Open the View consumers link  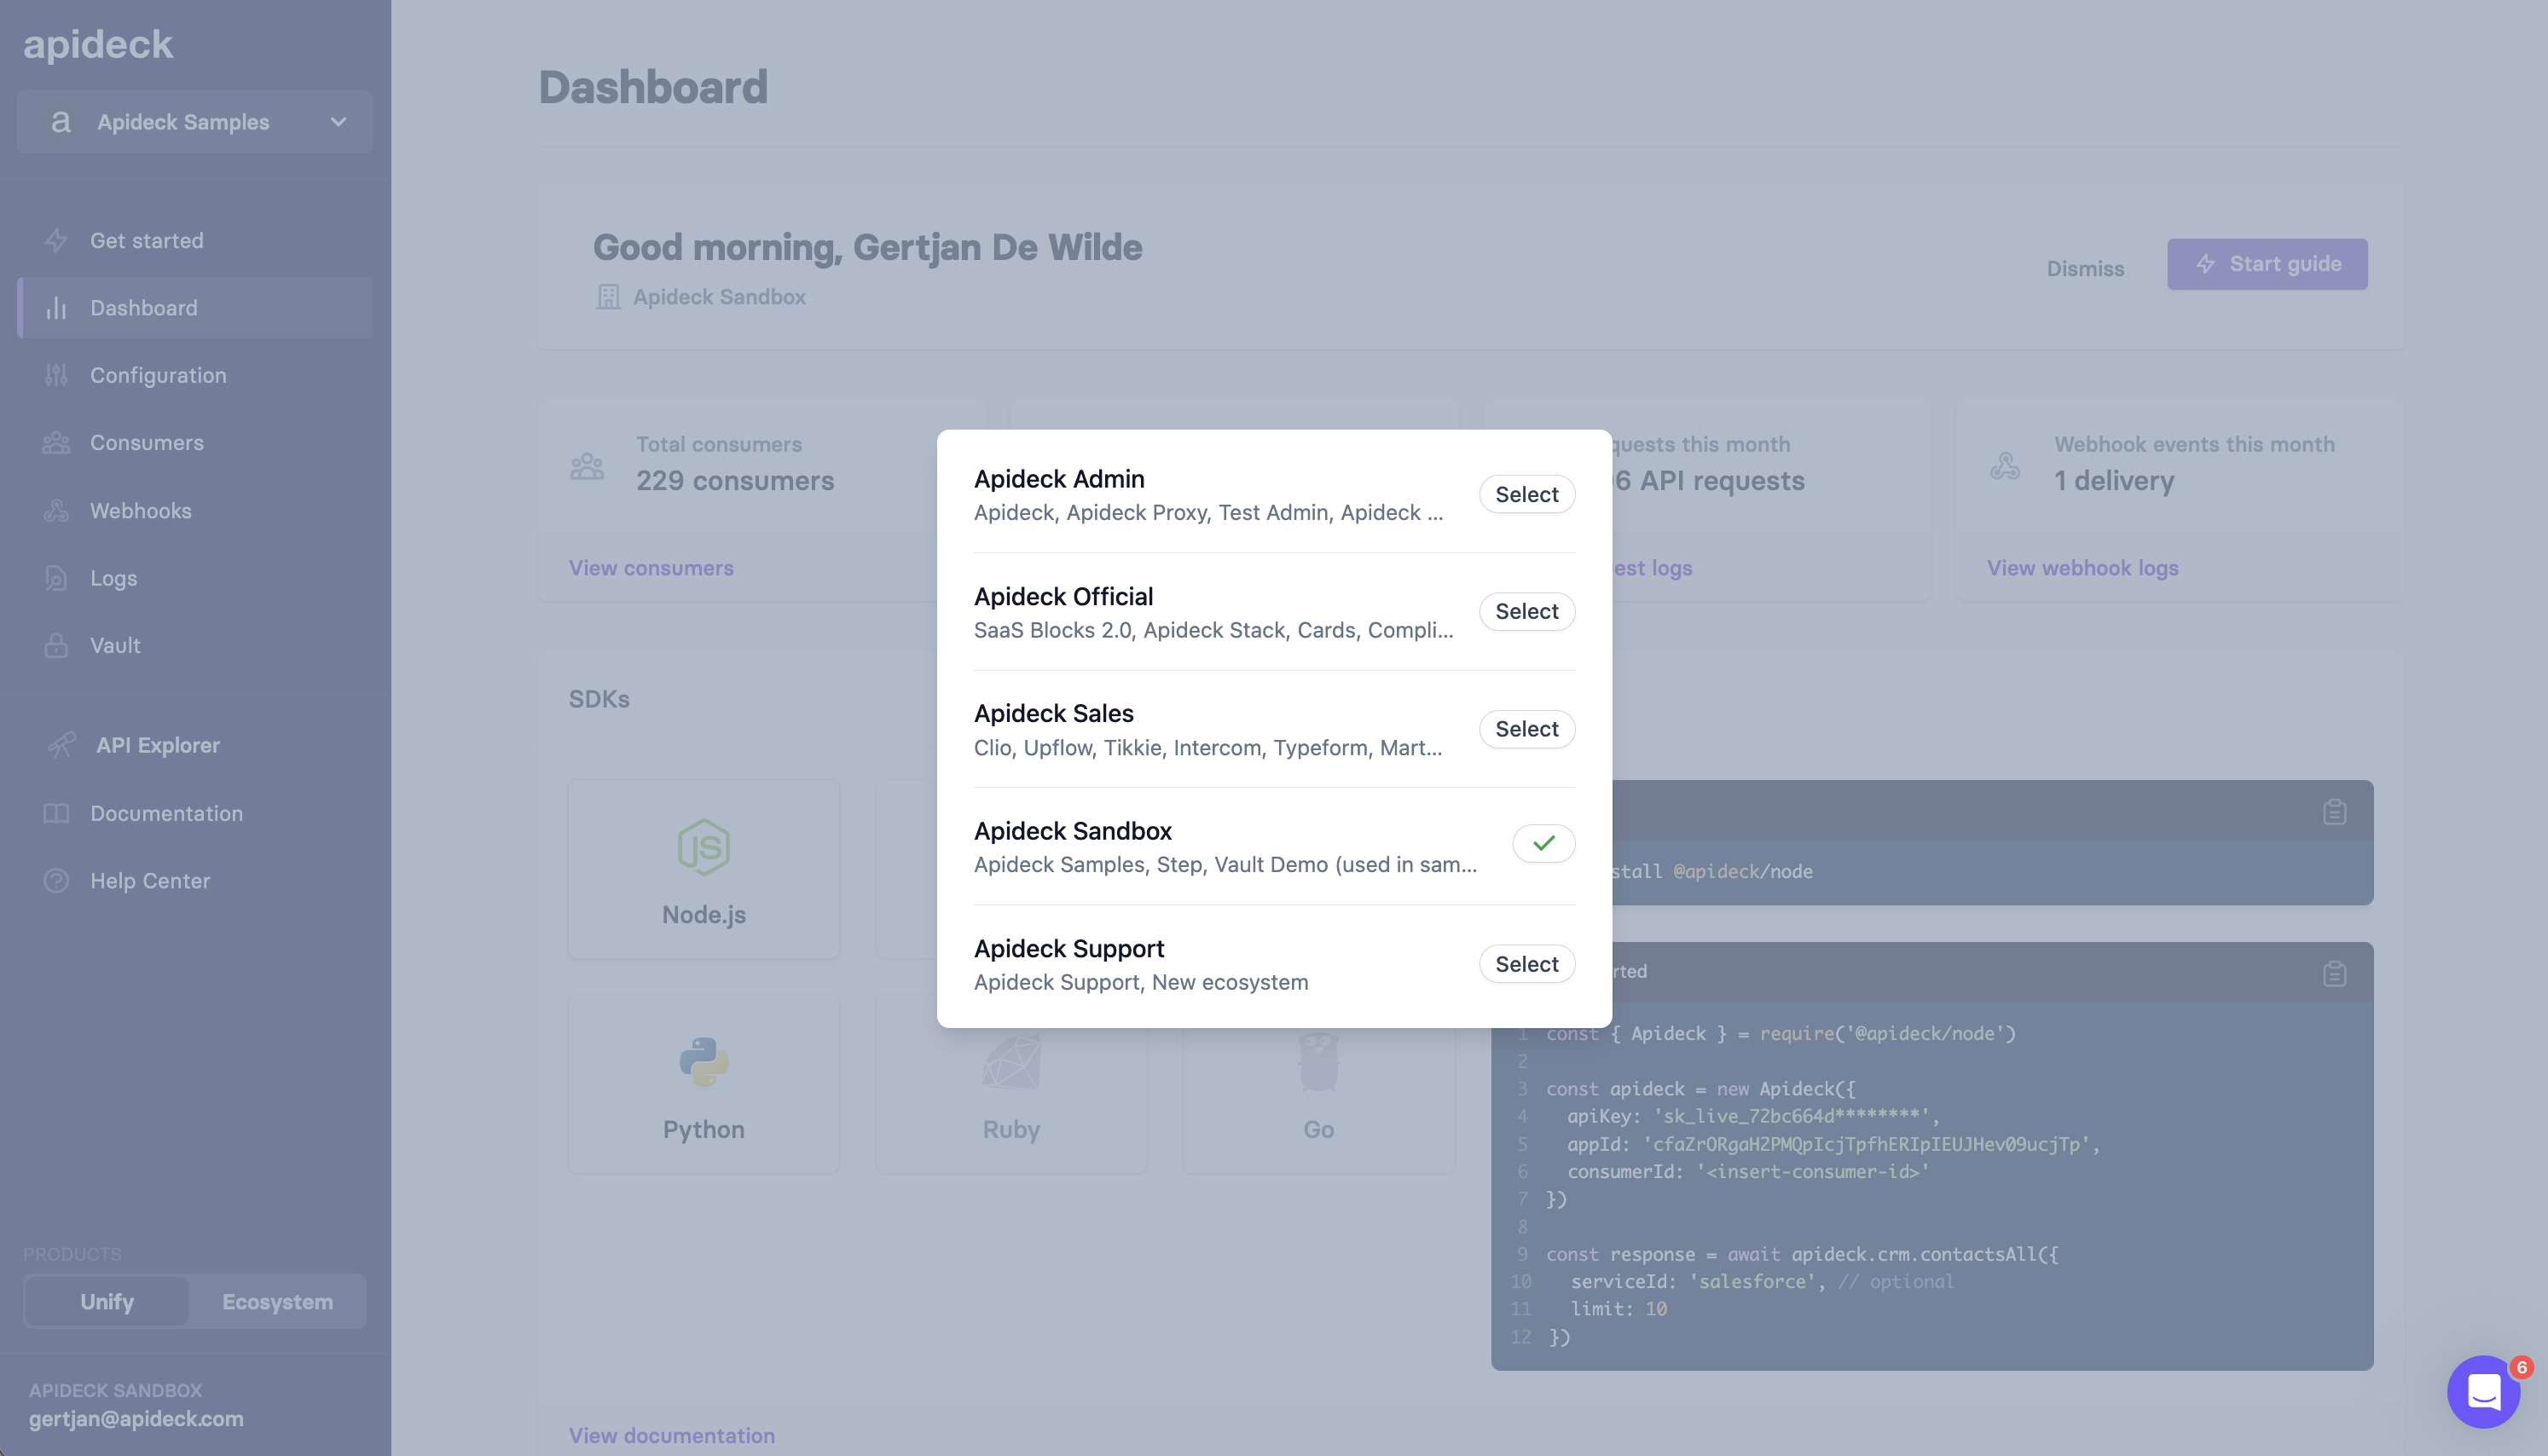[651, 568]
